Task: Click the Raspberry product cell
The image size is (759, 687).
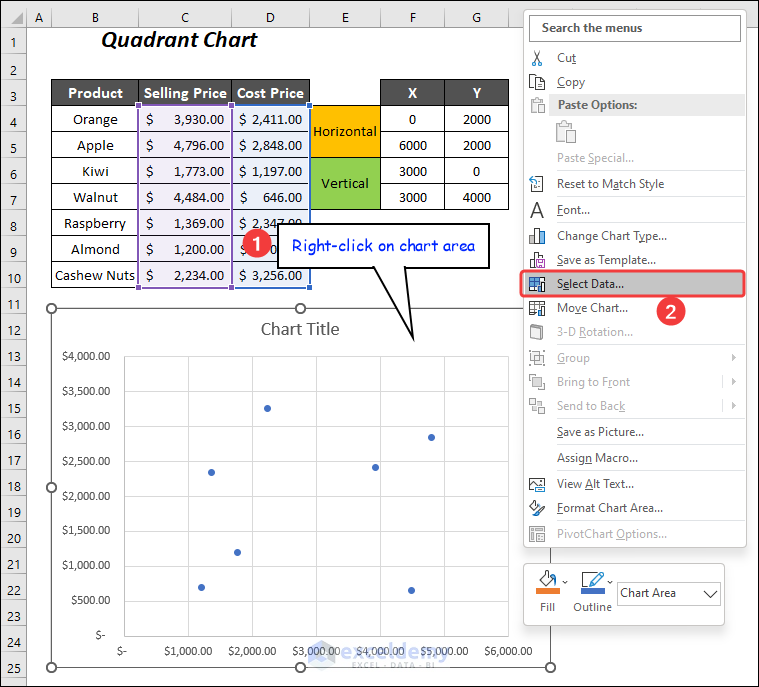Action: [95, 223]
